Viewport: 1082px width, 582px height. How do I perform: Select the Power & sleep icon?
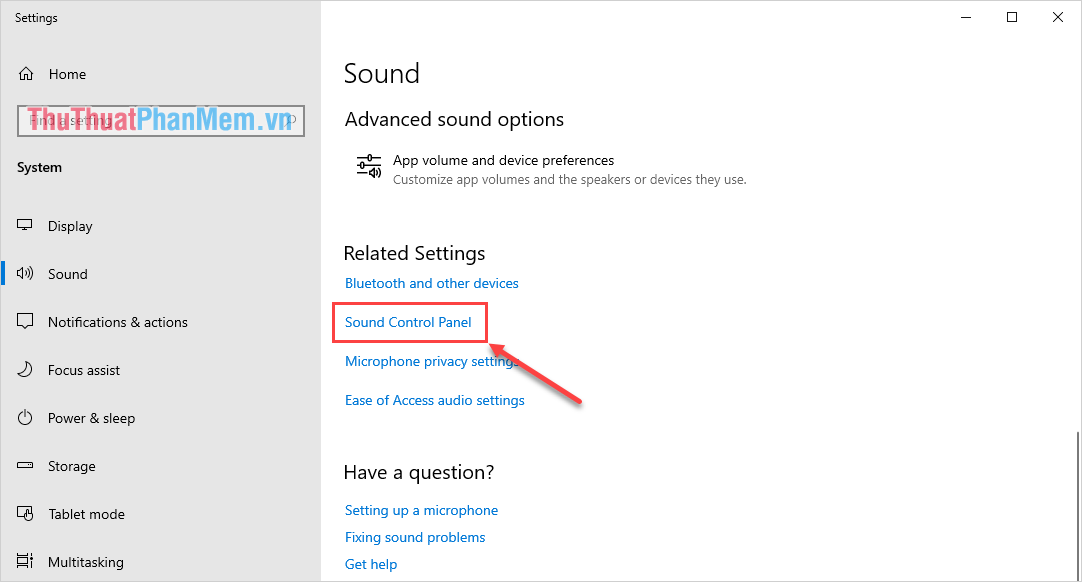point(24,417)
